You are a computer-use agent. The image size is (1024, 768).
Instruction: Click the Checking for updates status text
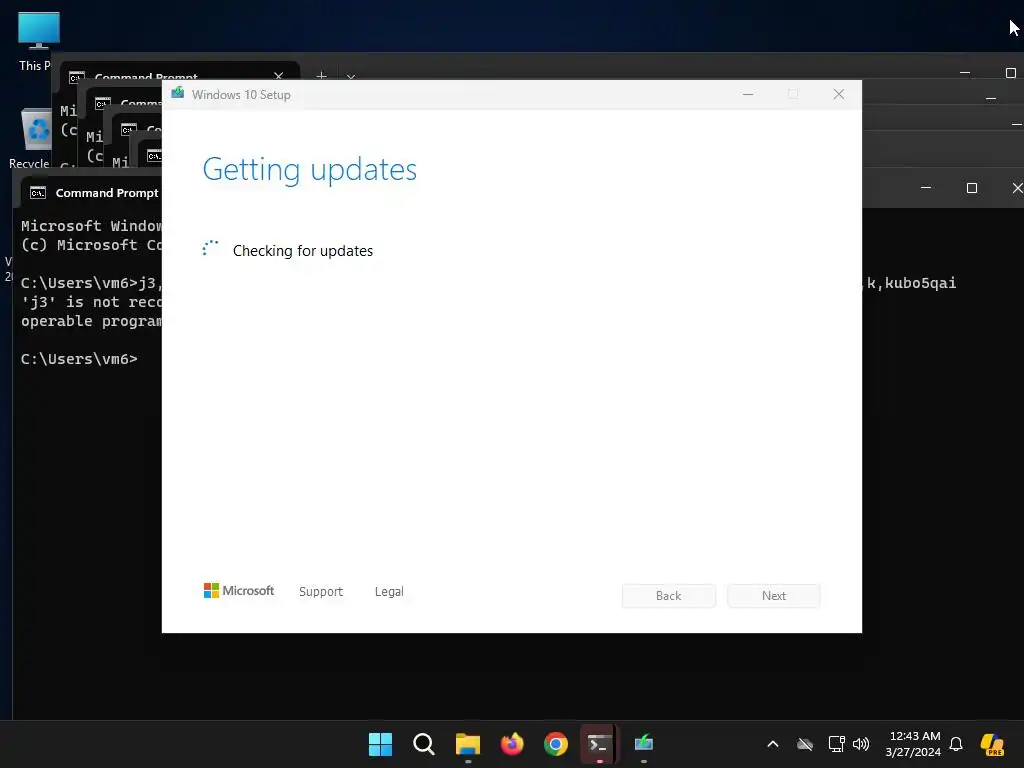click(302, 251)
